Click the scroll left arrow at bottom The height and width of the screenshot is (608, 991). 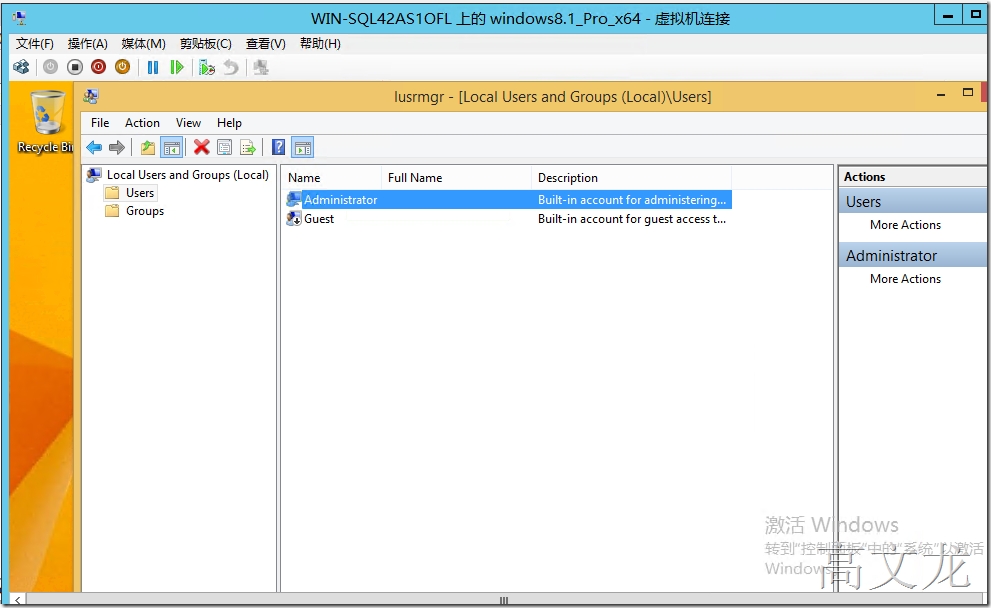click(x=18, y=600)
